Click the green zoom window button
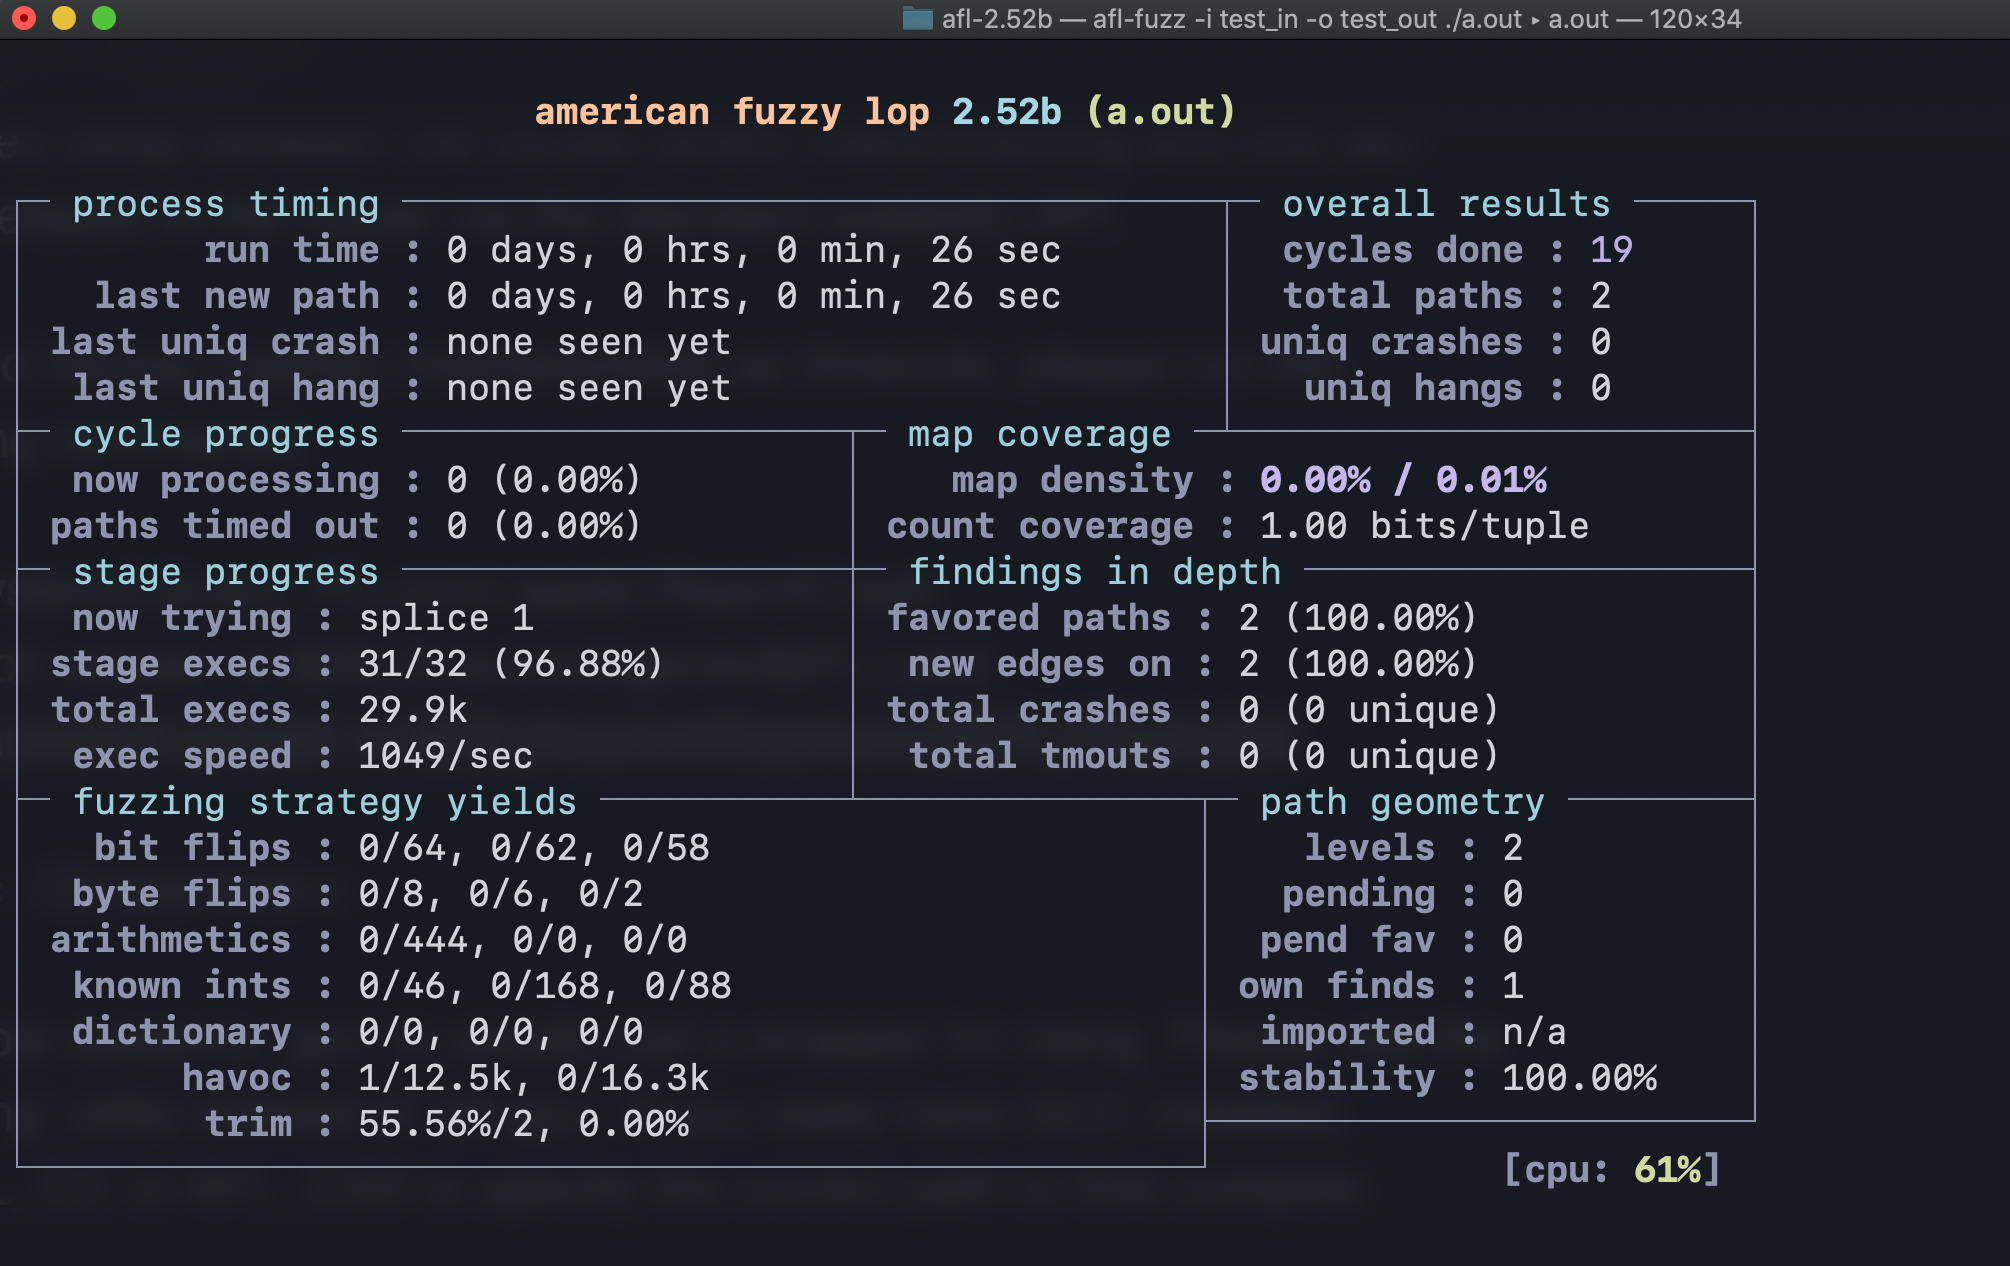This screenshot has height=1266, width=2010. point(104,18)
